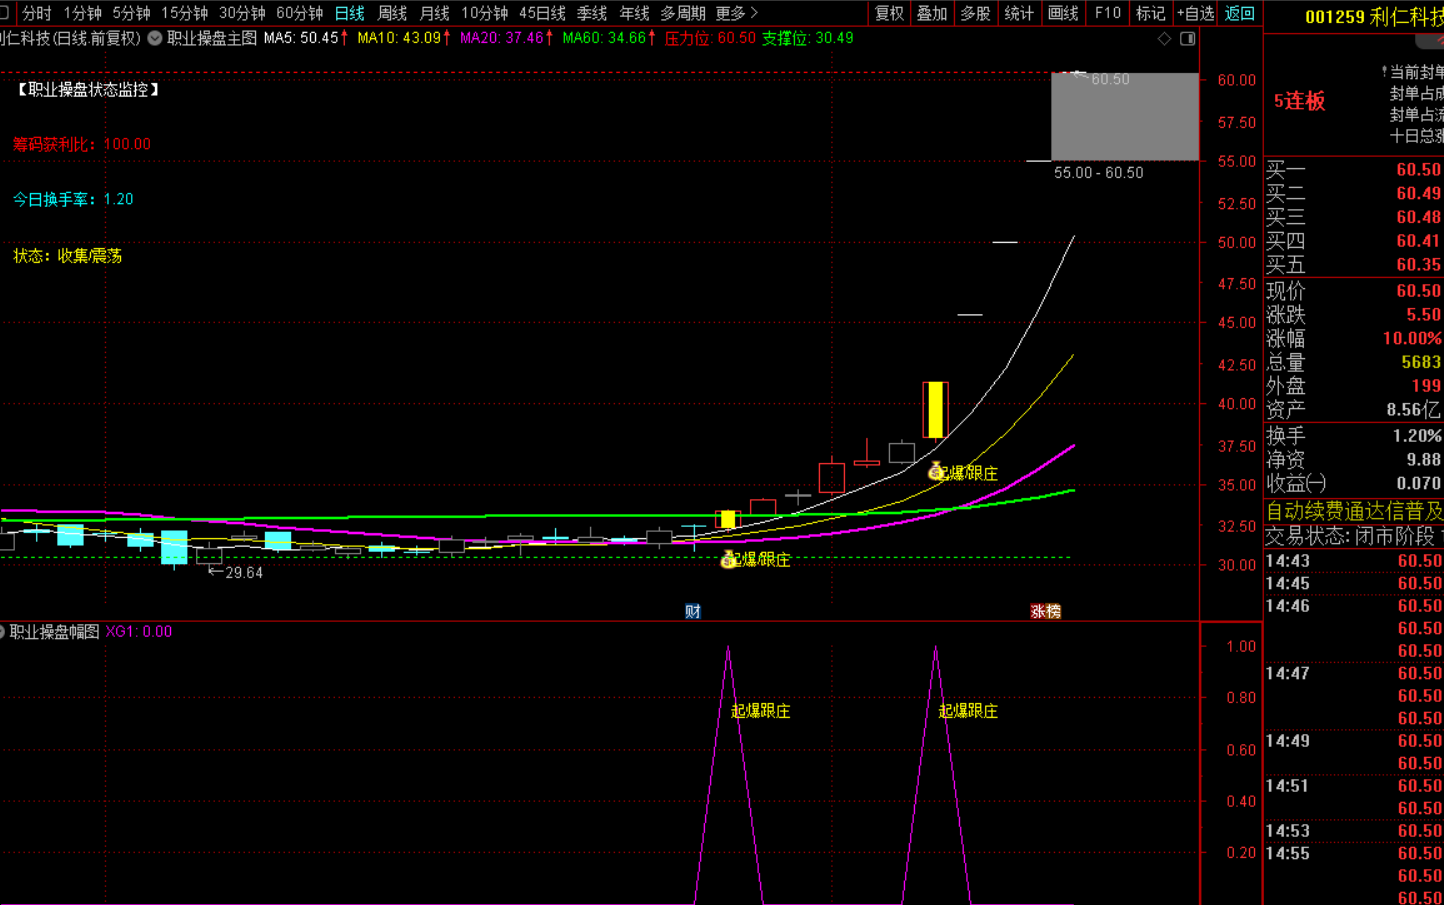Open the 统计 statistics tool
The width and height of the screenshot is (1444, 905).
point(1018,13)
